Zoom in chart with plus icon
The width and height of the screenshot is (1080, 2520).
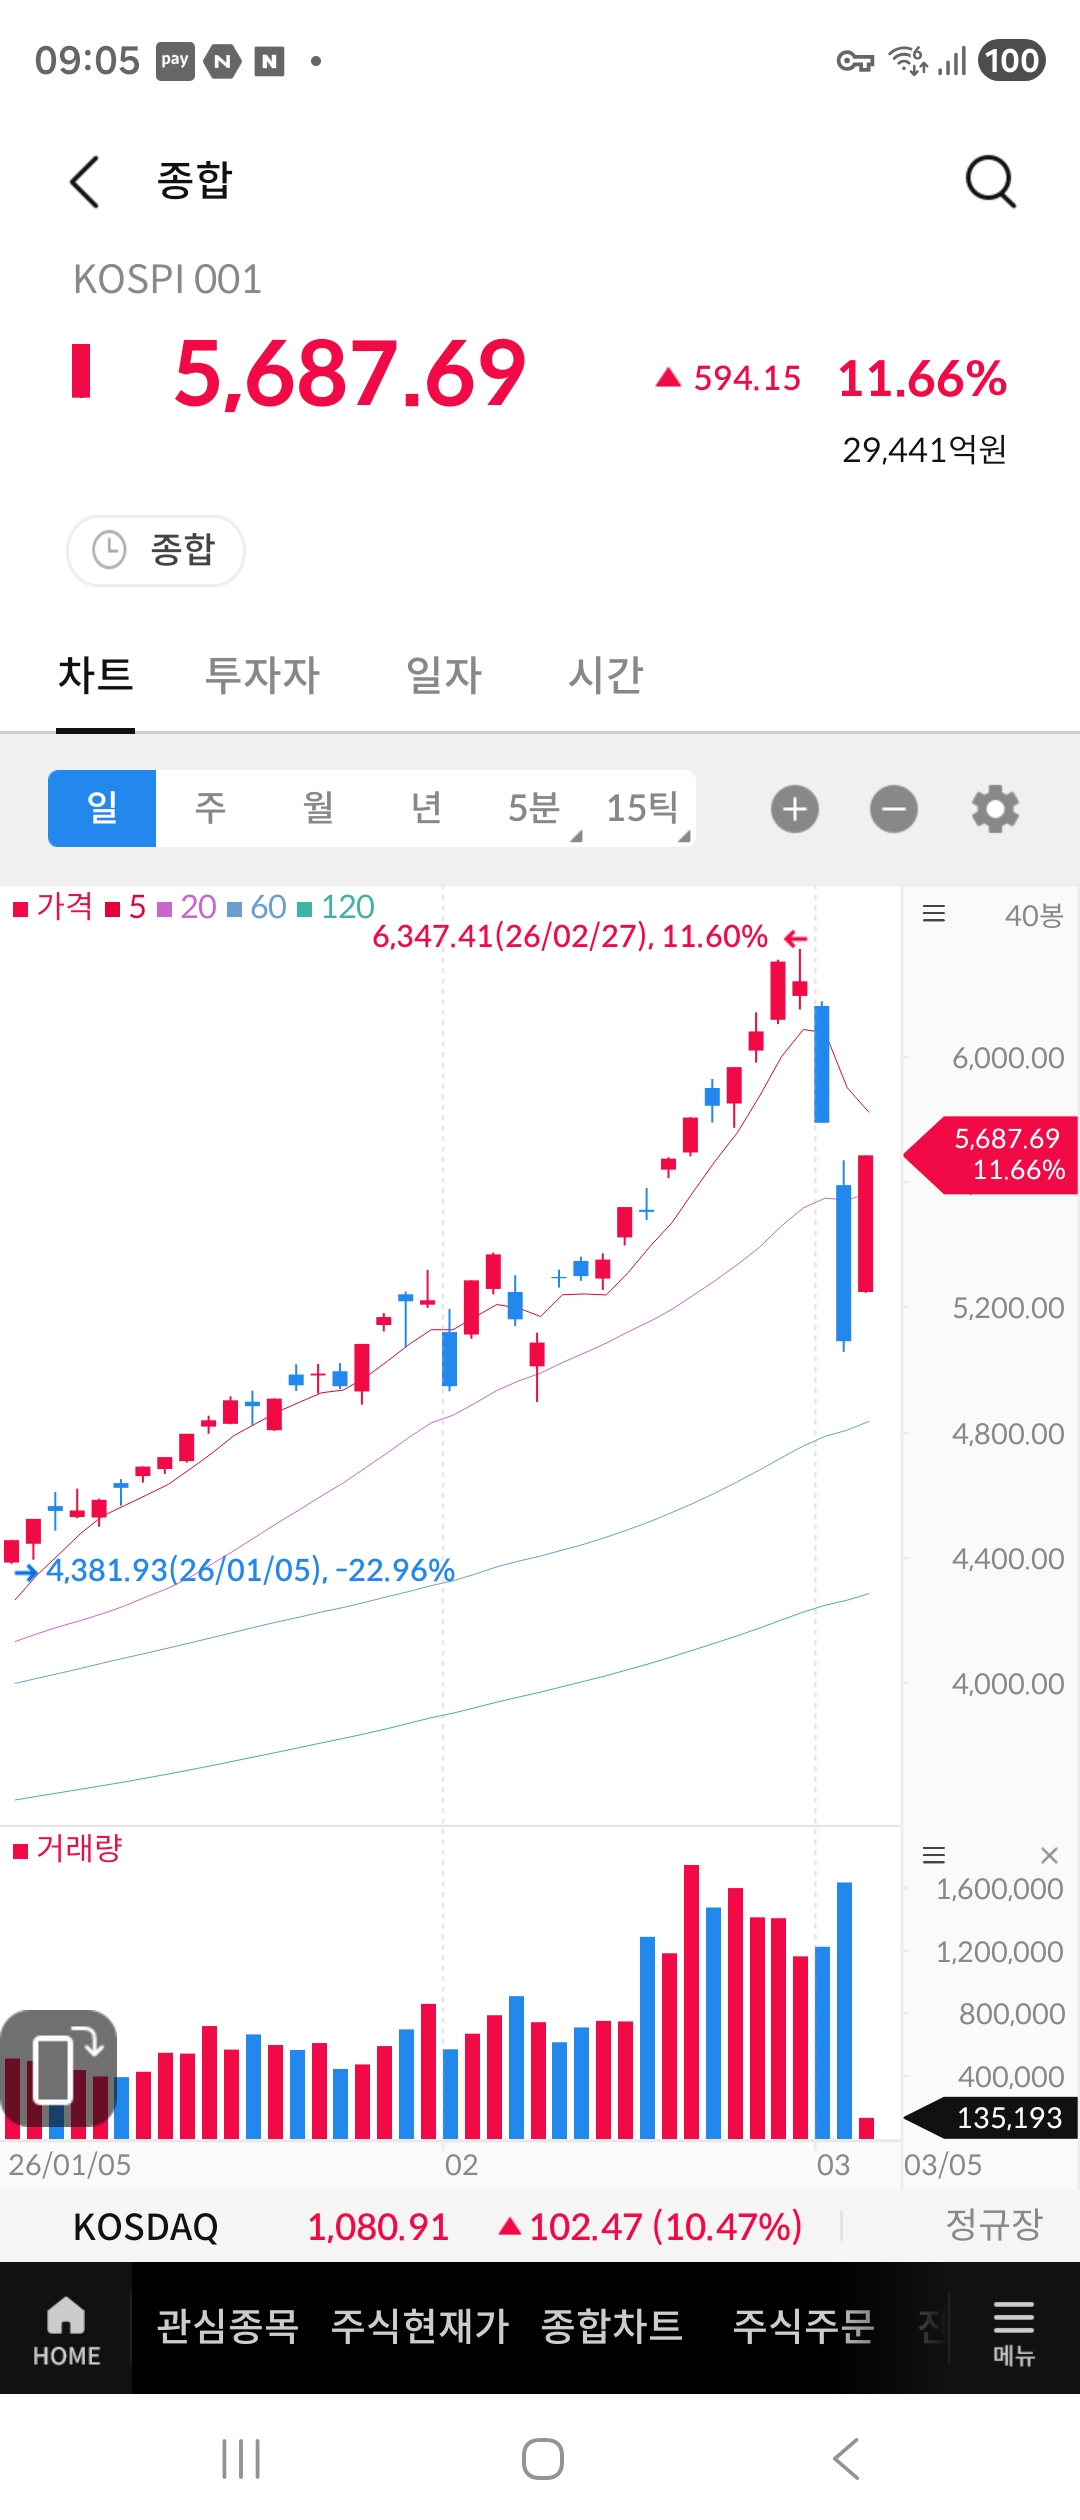(x=795, y=809)
